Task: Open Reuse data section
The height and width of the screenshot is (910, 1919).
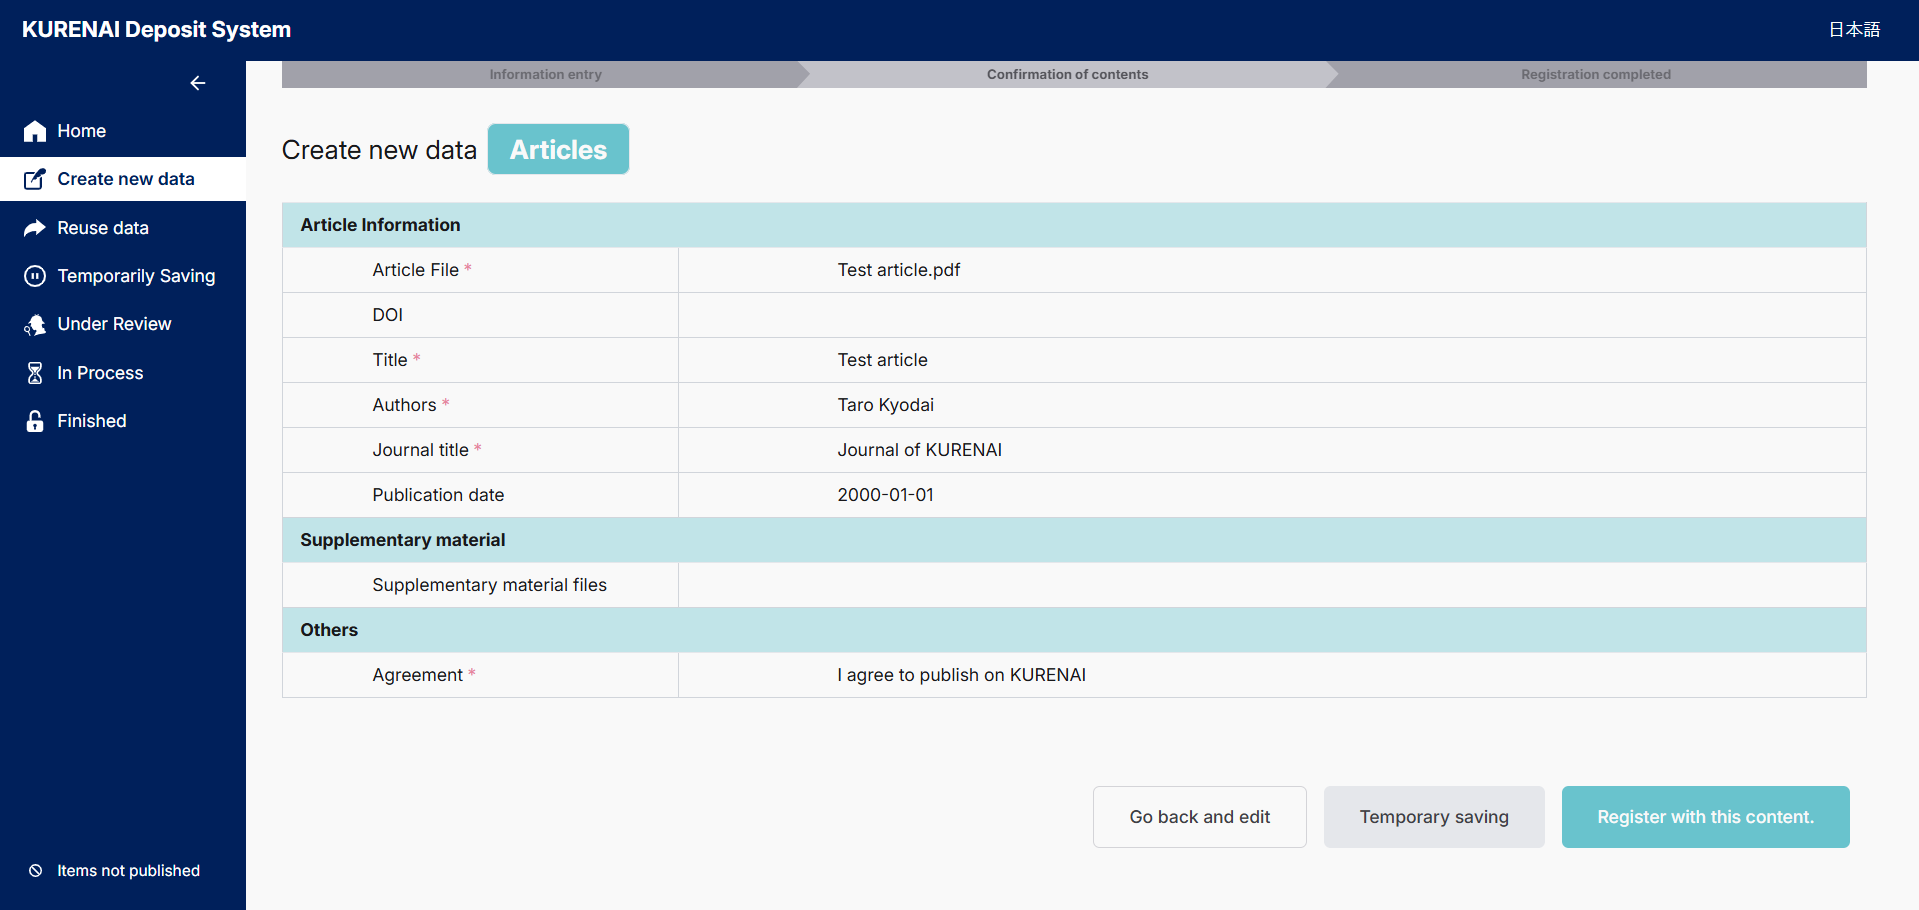Action: (123, 228)
